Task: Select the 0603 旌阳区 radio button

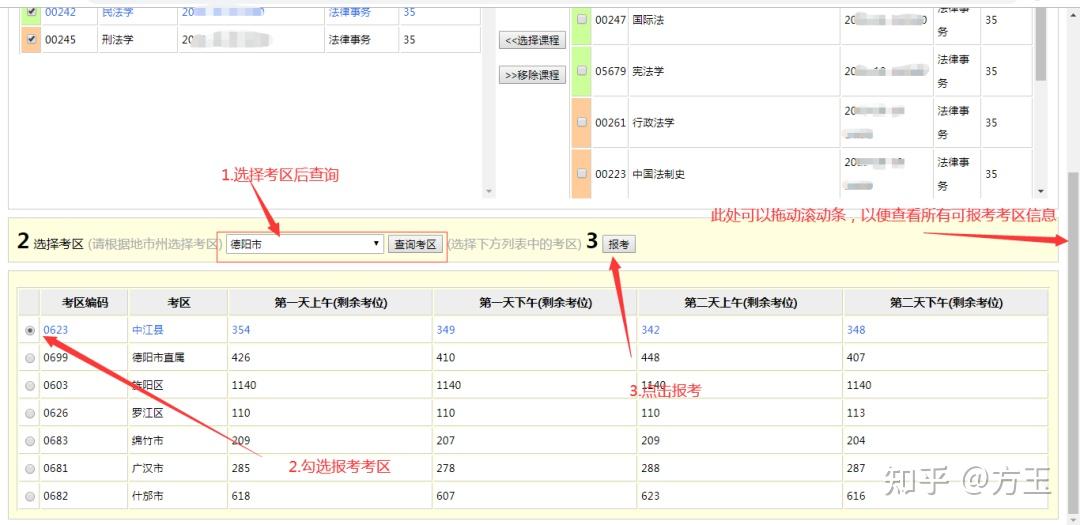Action: click(30, 386)
